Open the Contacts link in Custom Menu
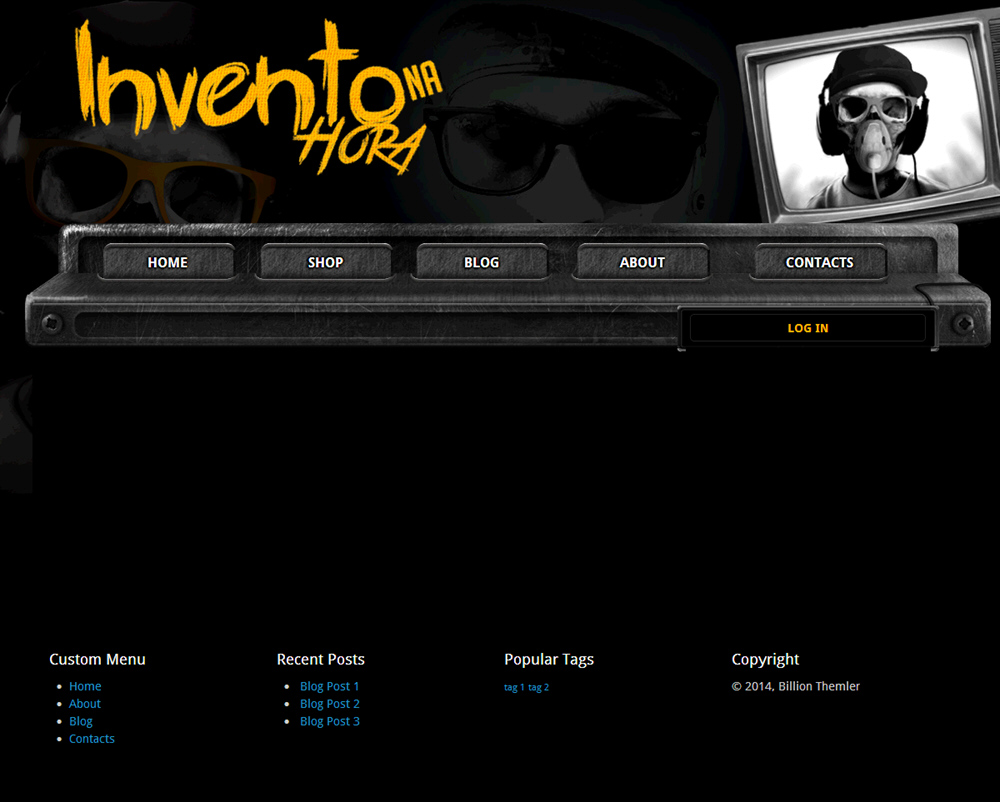Image resolution: width=1000 pixels, height=802 pixels. [x=92, y=738]
